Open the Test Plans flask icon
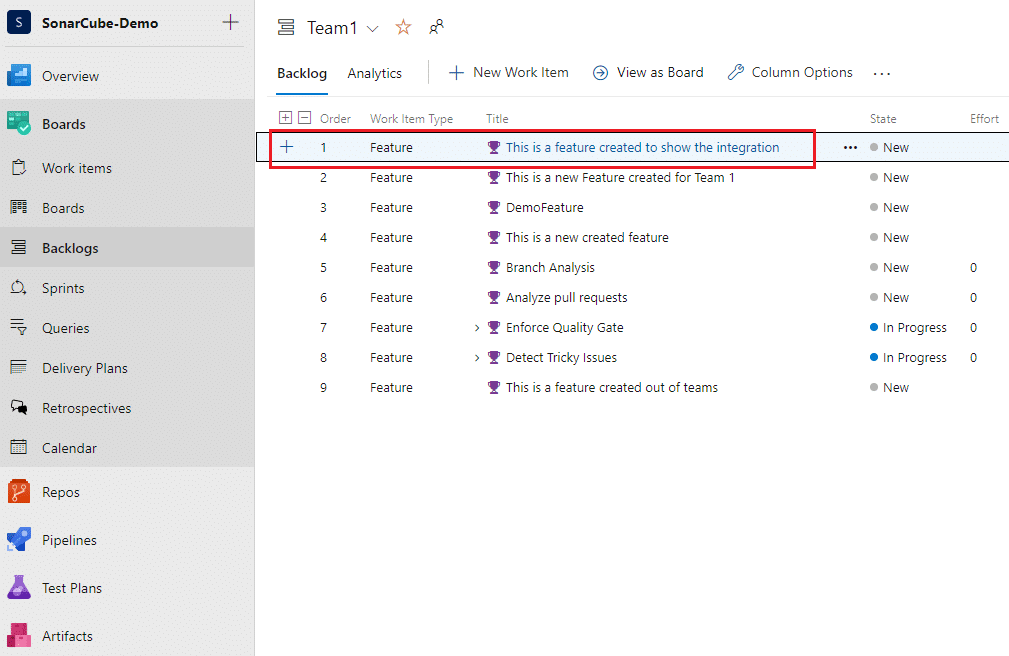1009x656 pixels. point(19,588)
